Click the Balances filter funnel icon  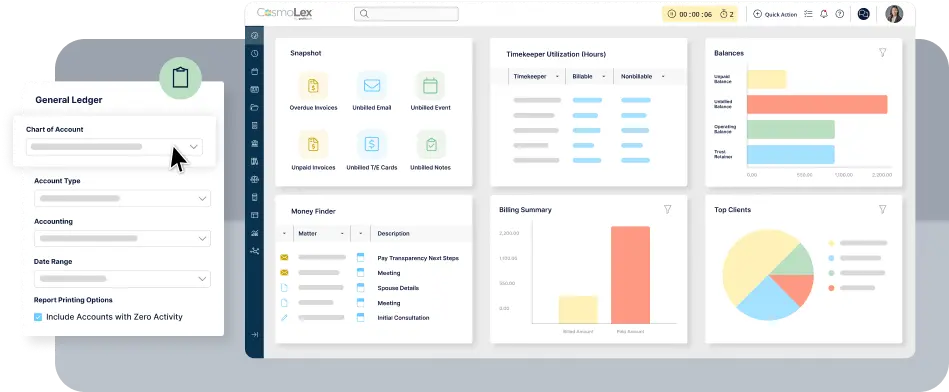tap(882, 53)
